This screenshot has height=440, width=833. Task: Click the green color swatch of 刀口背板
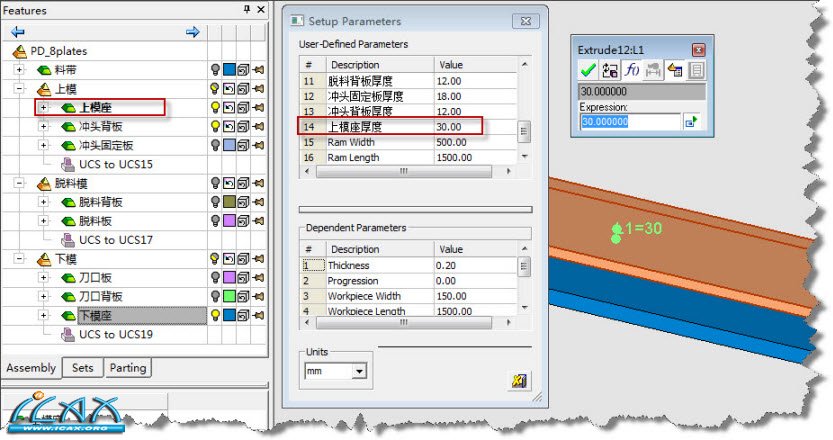coord(229,297)
